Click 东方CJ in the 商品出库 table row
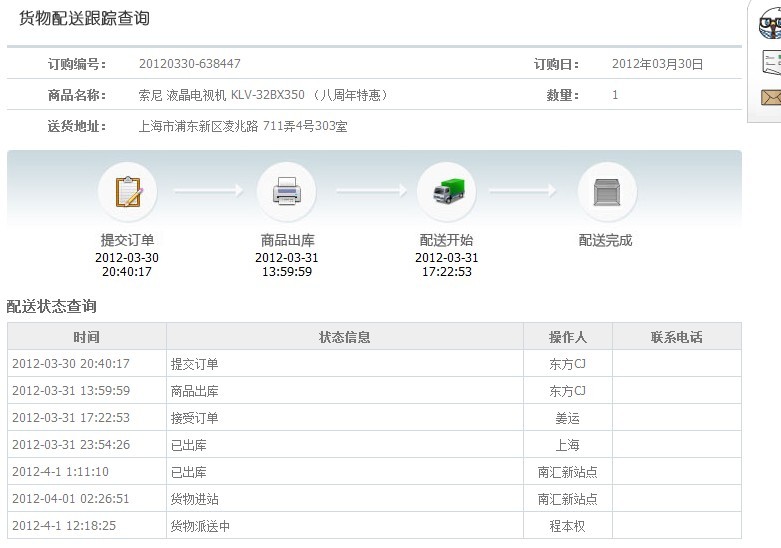Screen dimensions: 781x548 tap(567, 391)
